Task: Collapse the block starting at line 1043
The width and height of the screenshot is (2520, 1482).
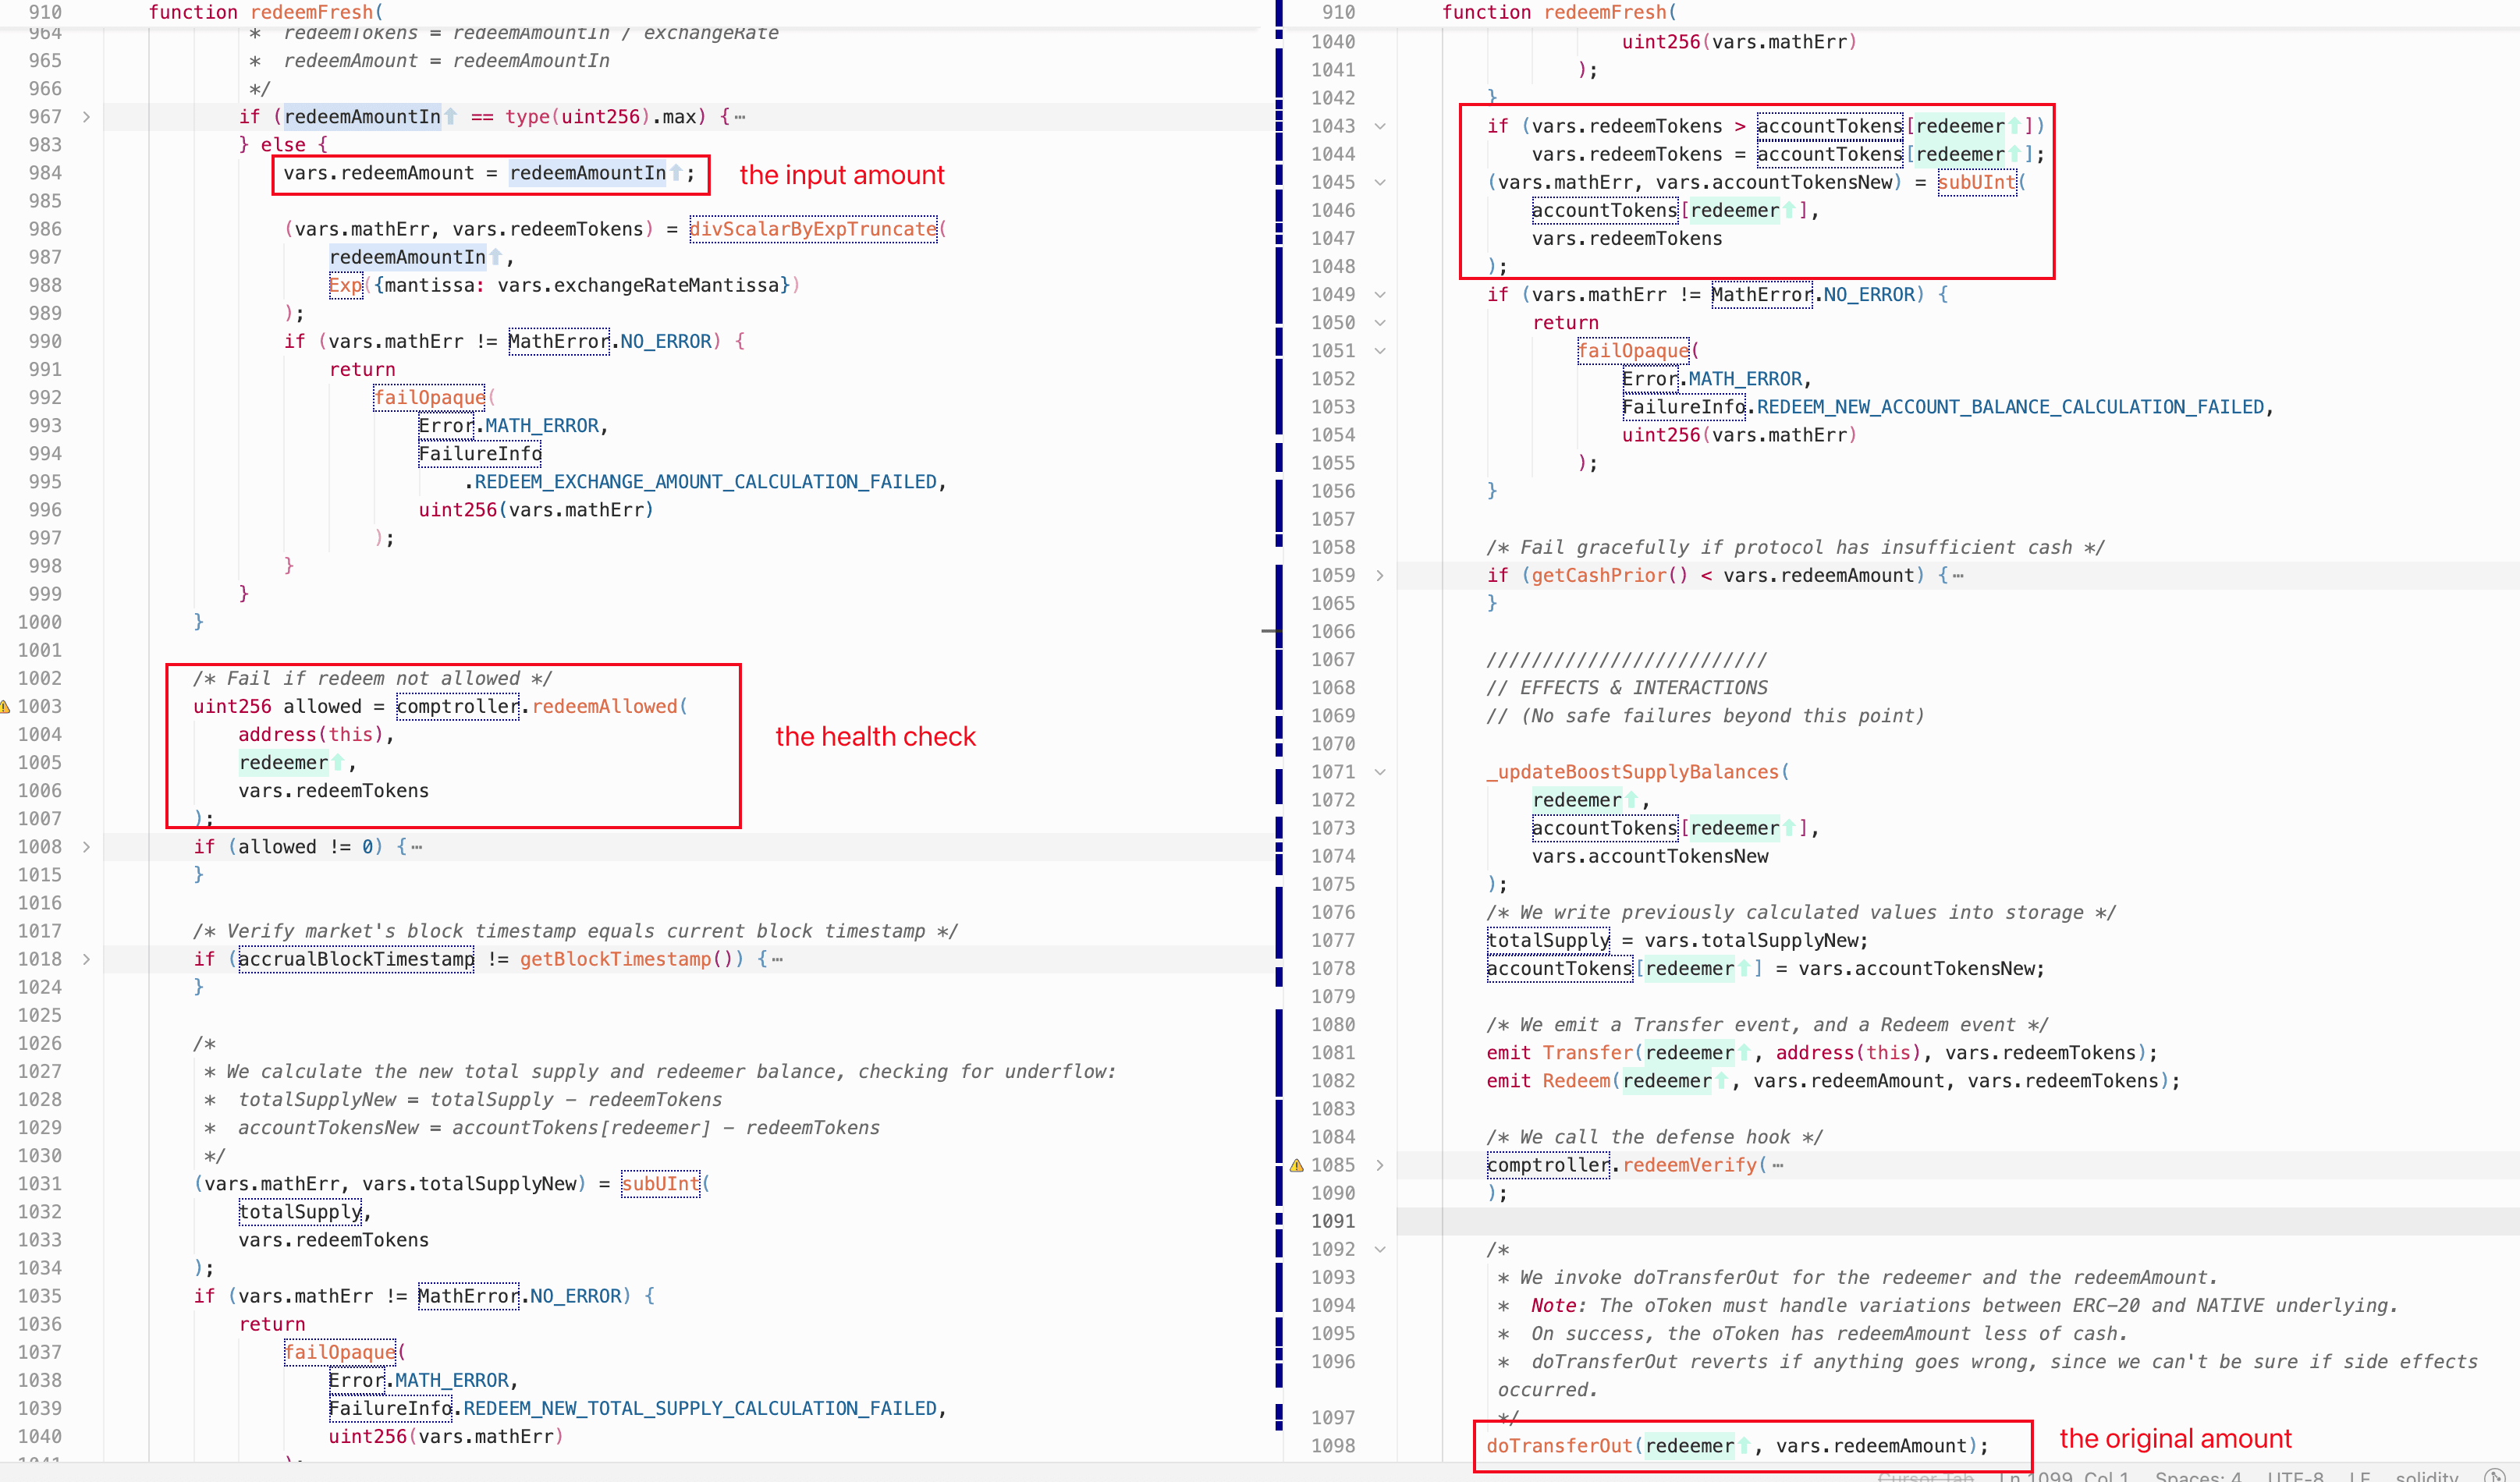Action: 1380,126
